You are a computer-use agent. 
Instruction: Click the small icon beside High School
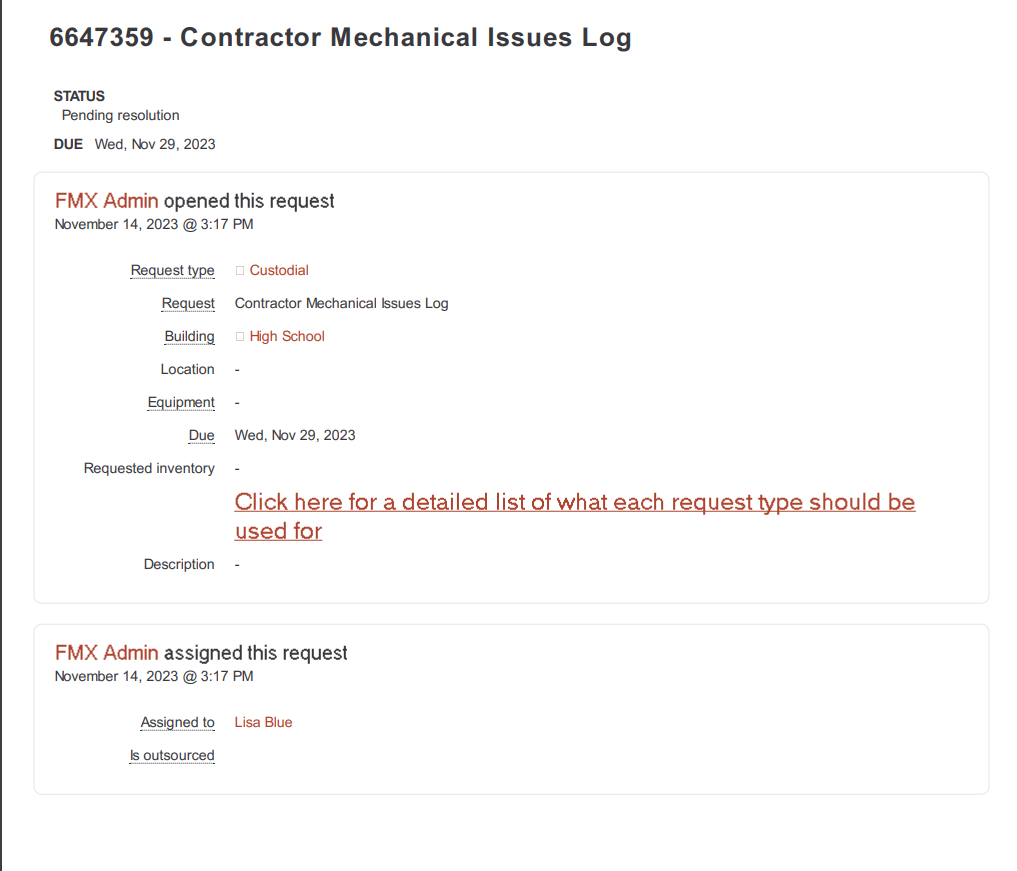coord(240,337)
